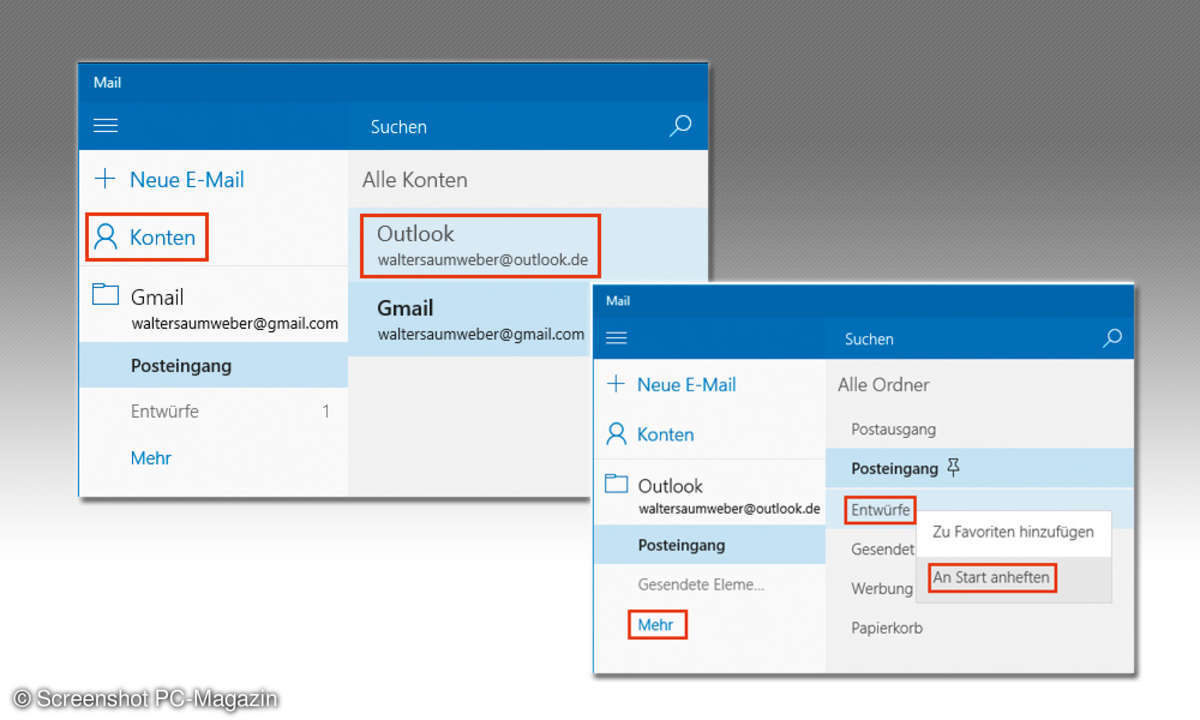Click person icon beside Konten, back window

105,237
